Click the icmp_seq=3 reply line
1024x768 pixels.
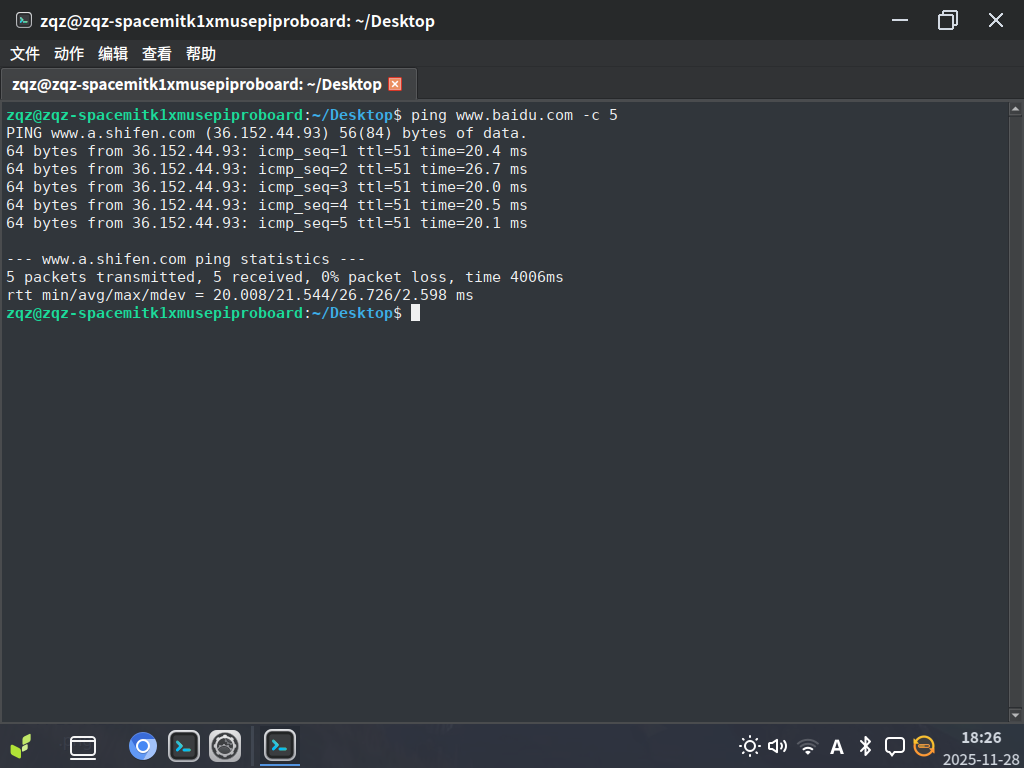[266, 187]
